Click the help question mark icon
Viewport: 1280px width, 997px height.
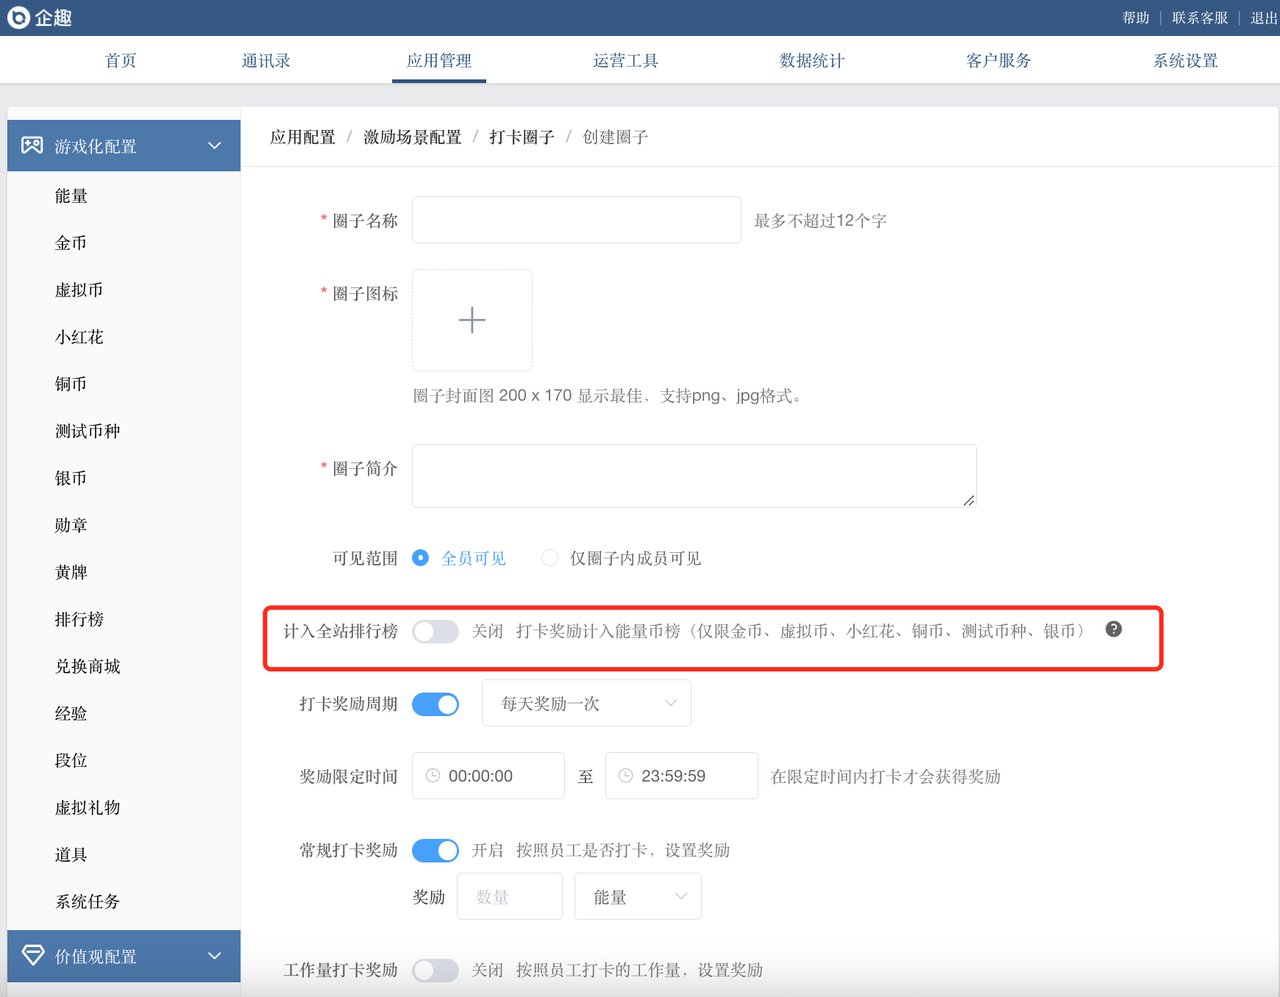pos(1113,629)
